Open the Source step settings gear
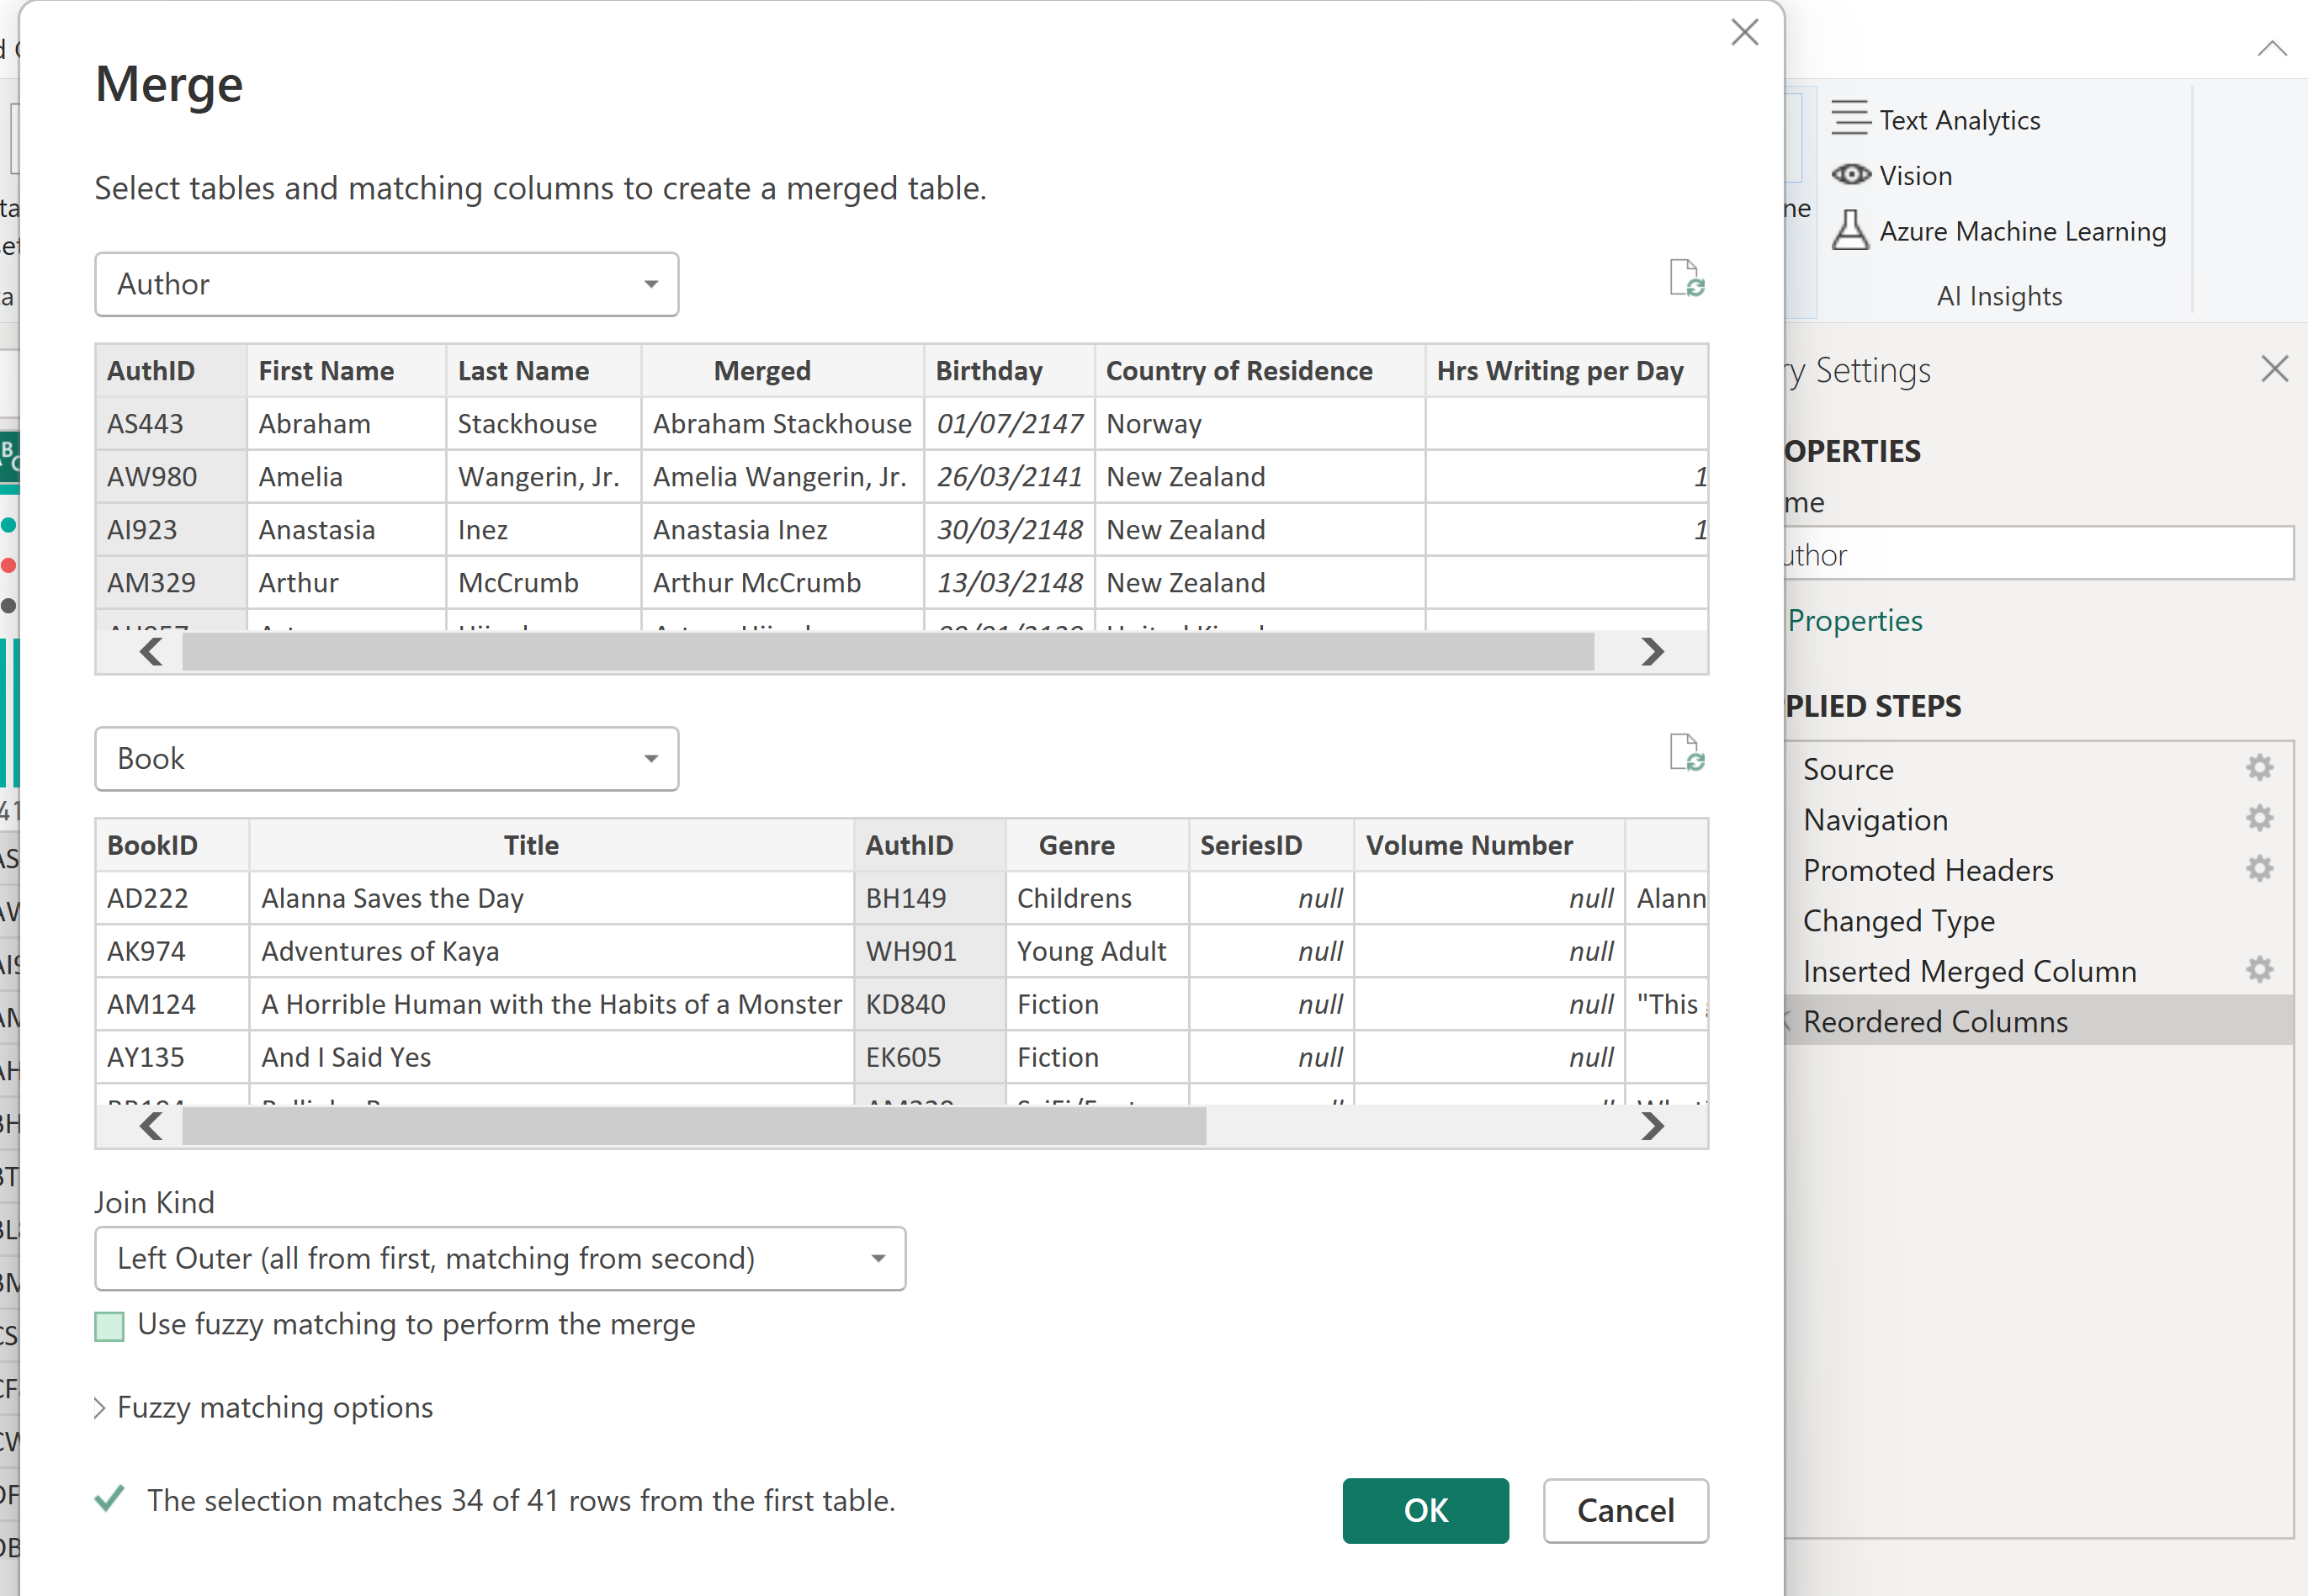This screenshot has width=2308, height=1596. click(x=2259, y=768)
